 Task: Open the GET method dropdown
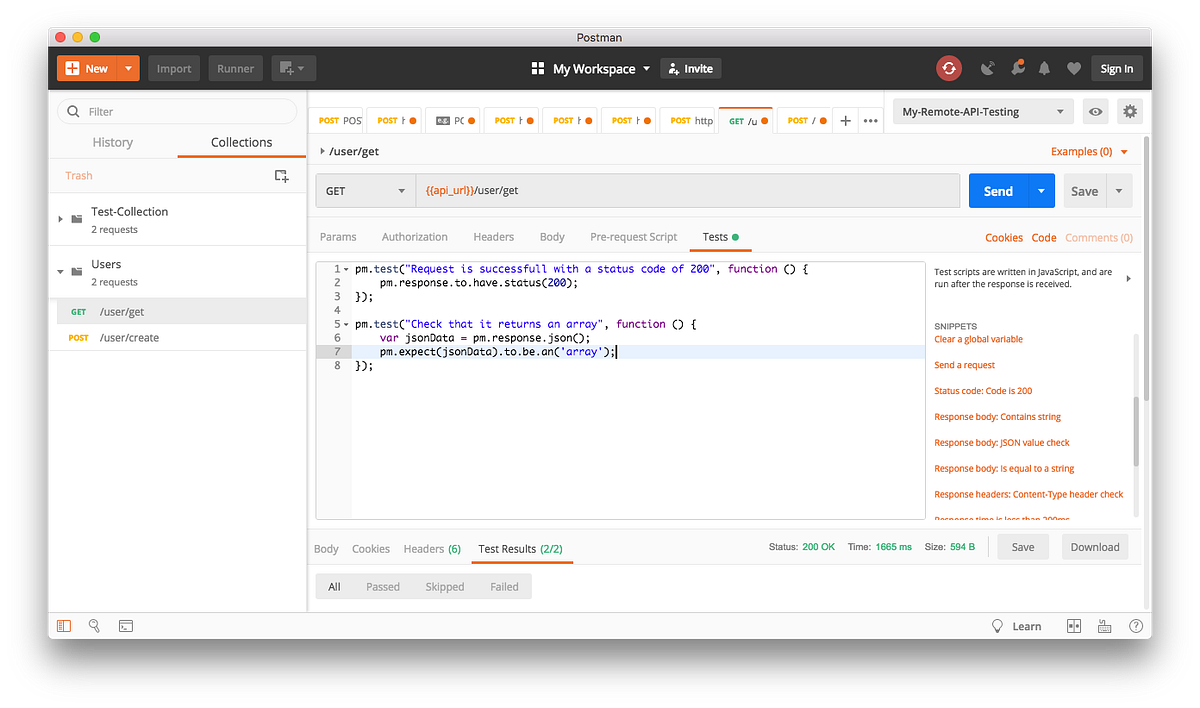(365, 191)
